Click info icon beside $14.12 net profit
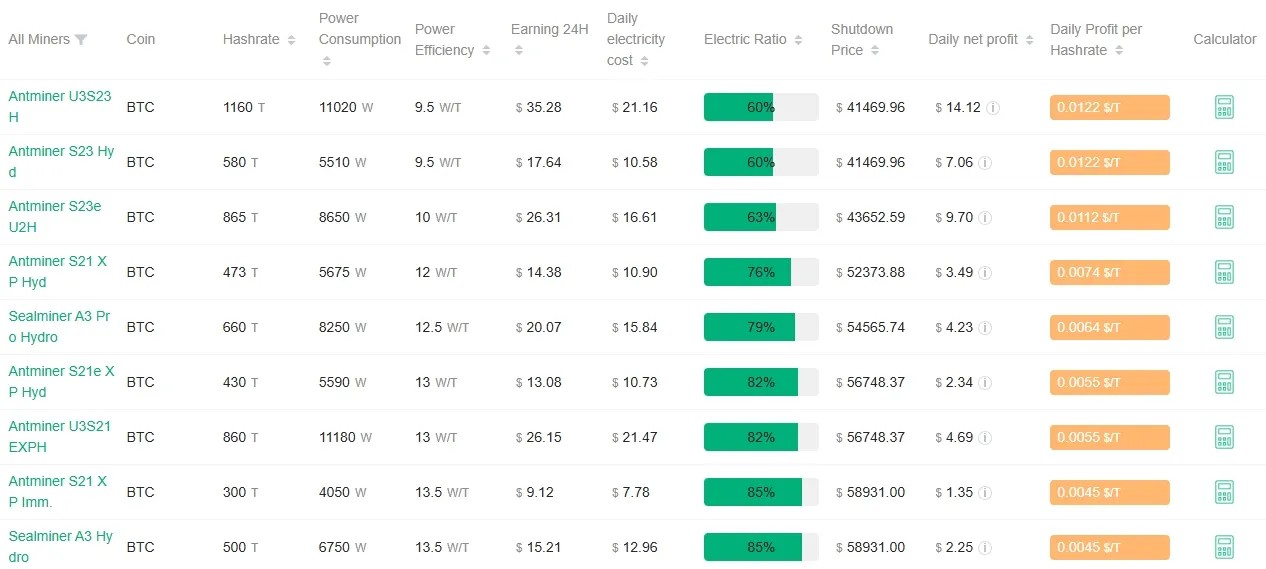The height and width of the screenshot is (569, 1266). pos(993,108)
